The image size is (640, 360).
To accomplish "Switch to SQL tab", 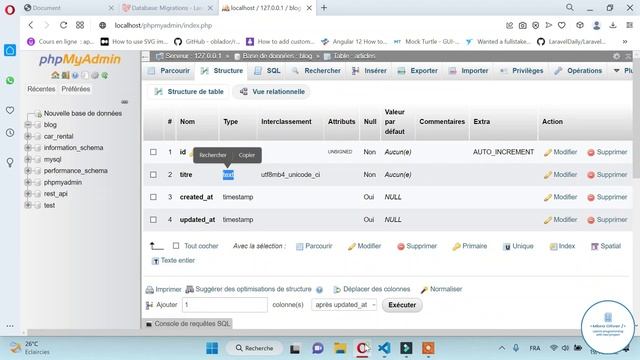I will (267, 71).
